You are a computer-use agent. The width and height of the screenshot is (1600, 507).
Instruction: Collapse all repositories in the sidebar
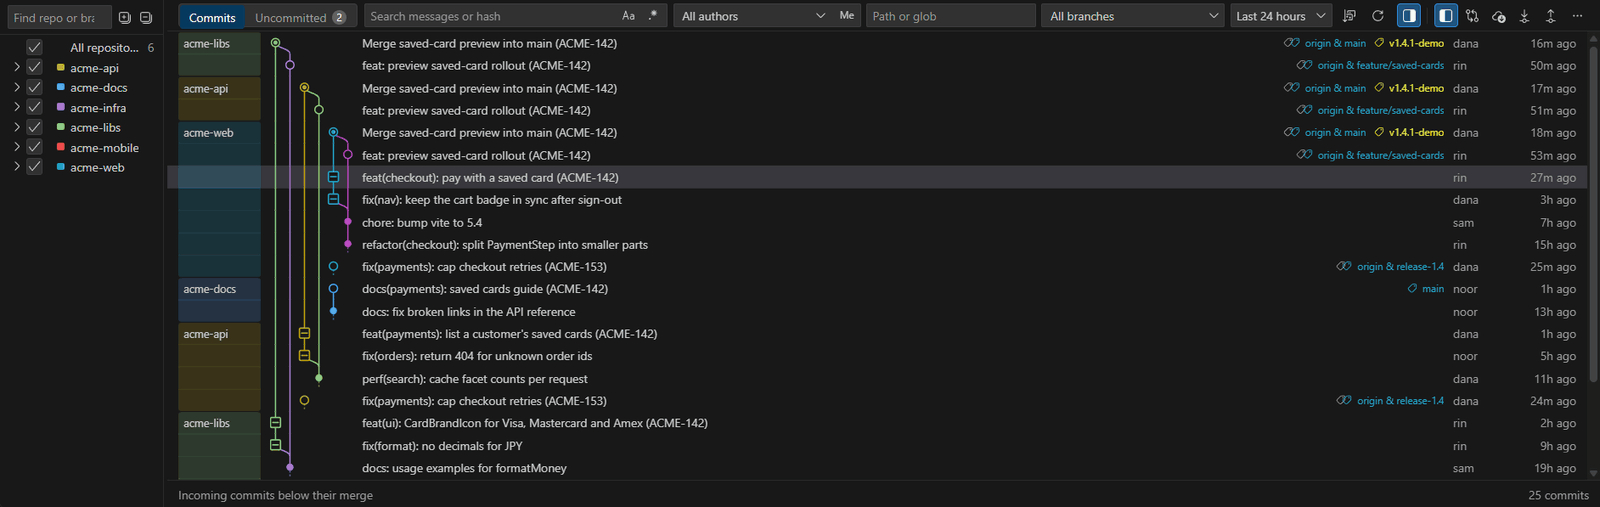[x=146, y=17]
